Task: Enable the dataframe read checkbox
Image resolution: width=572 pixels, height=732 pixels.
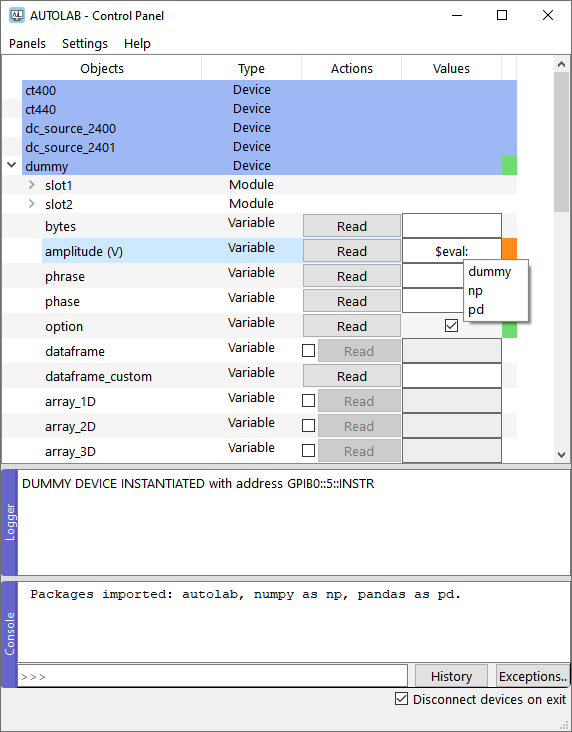Action: [x=308, y=351]
